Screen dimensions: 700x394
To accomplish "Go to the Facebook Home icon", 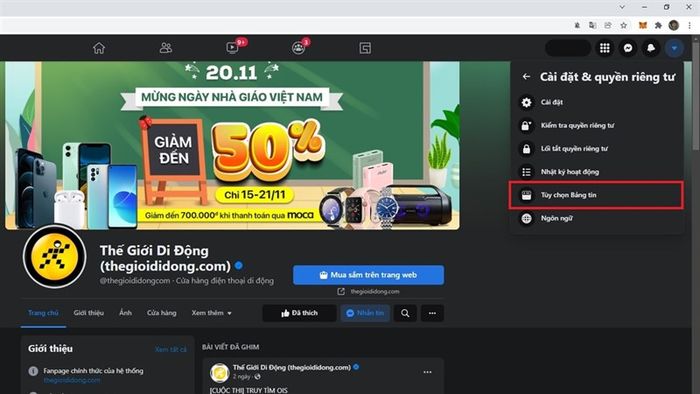I will coord(99,48).
